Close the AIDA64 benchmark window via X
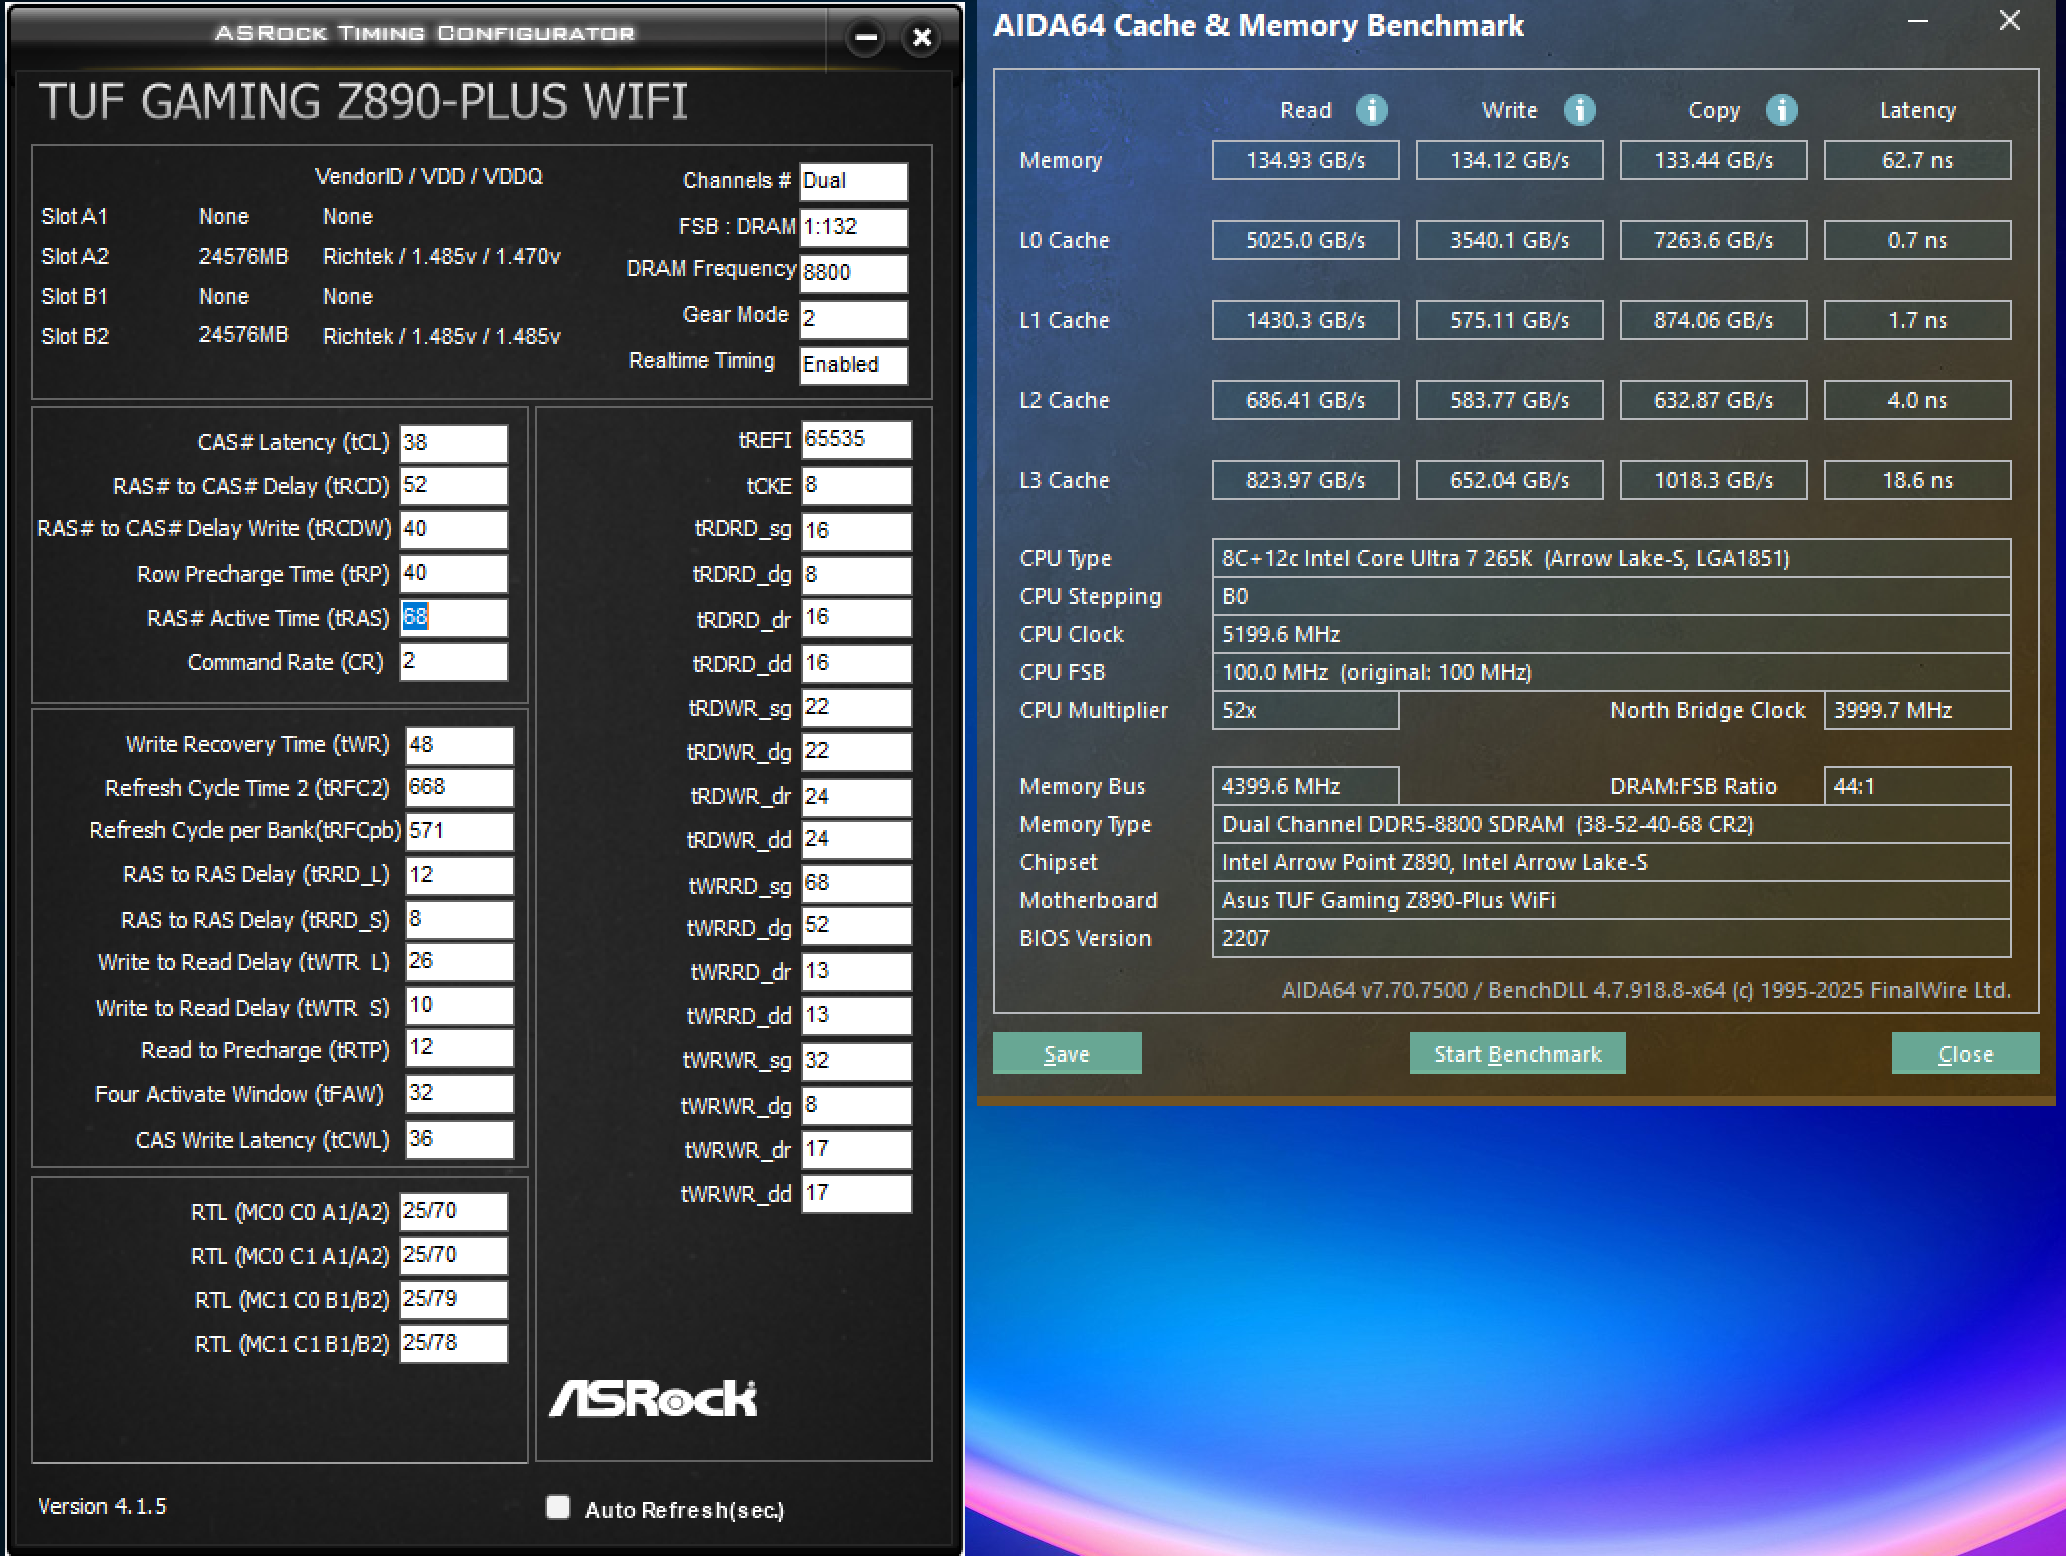 click(x=2009, y=21)
